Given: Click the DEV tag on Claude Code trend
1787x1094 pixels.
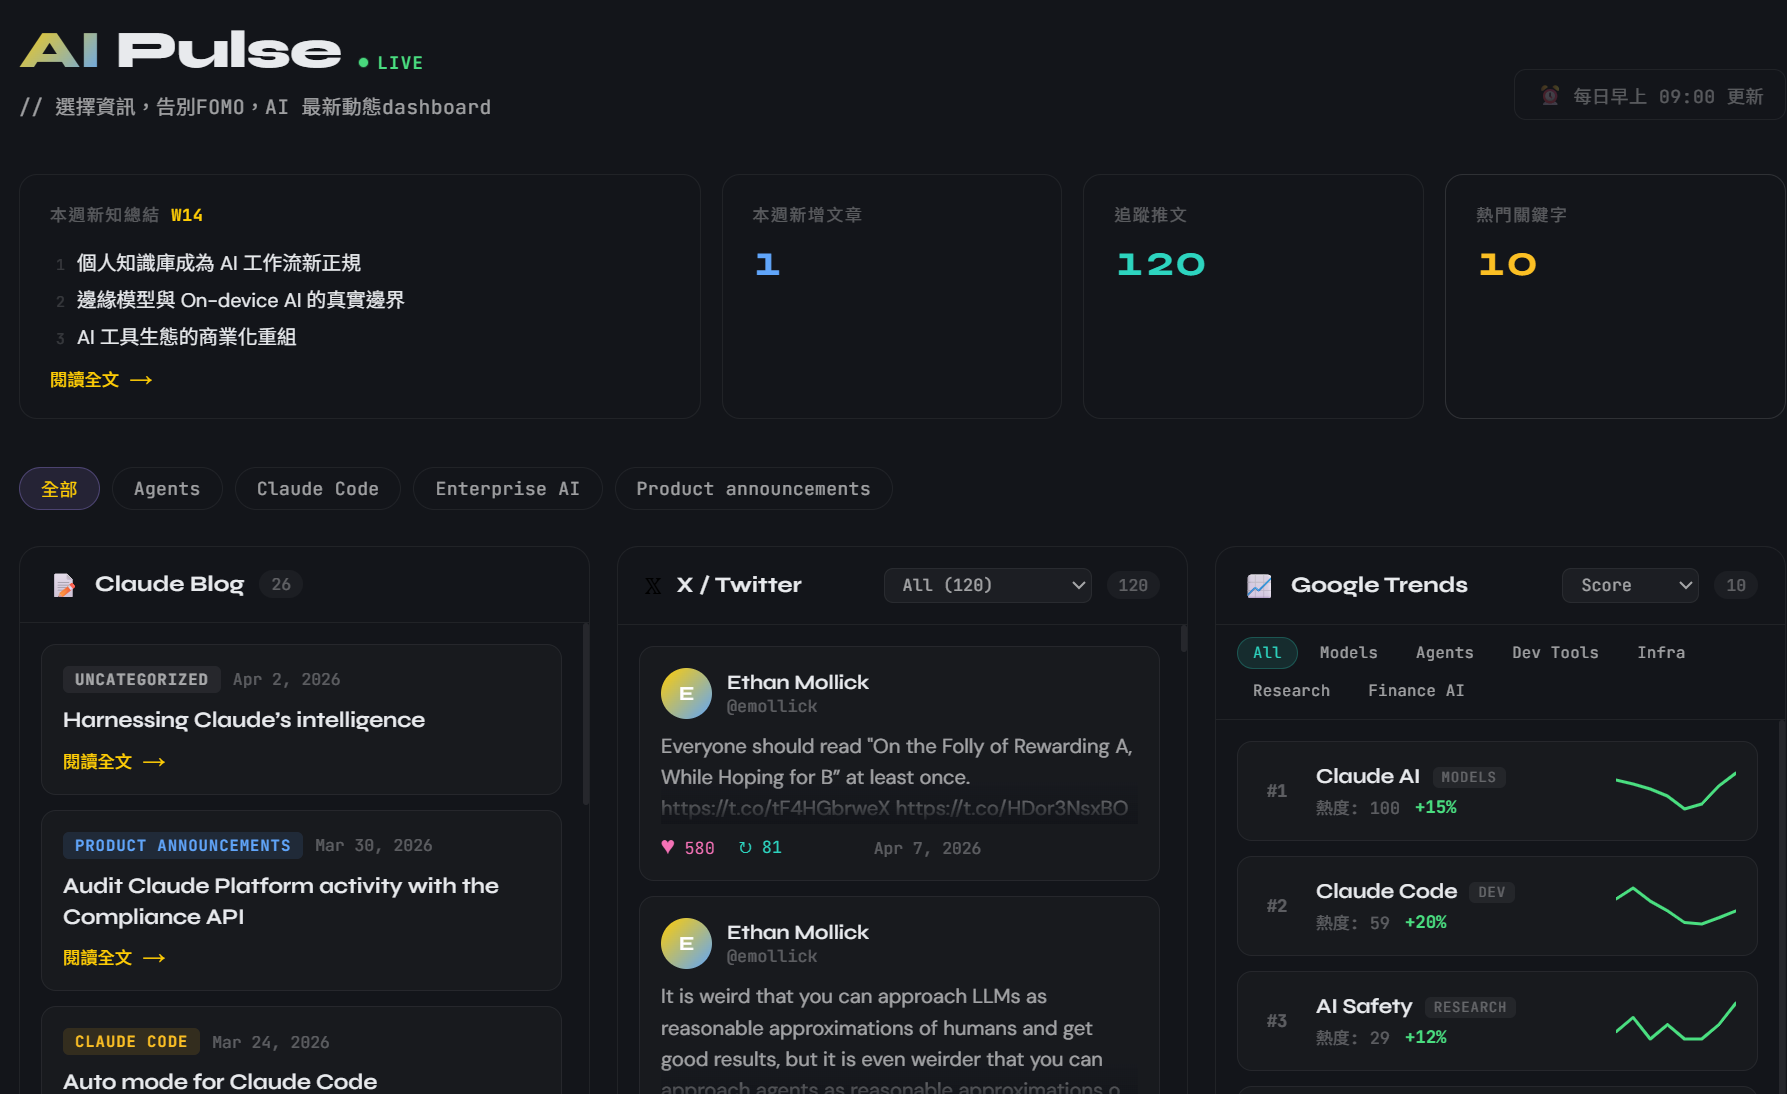Looking at the screenshot, I should (x=1492, y=892).
